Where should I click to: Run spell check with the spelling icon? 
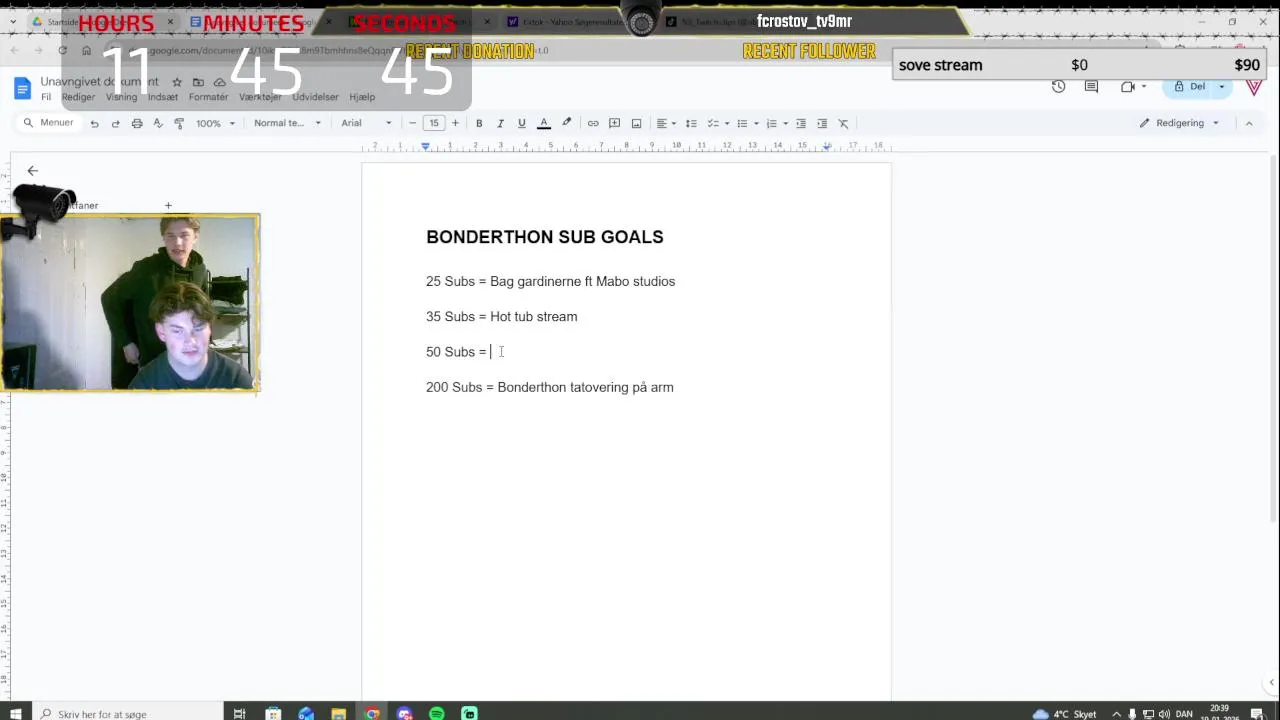coord(158,123)
